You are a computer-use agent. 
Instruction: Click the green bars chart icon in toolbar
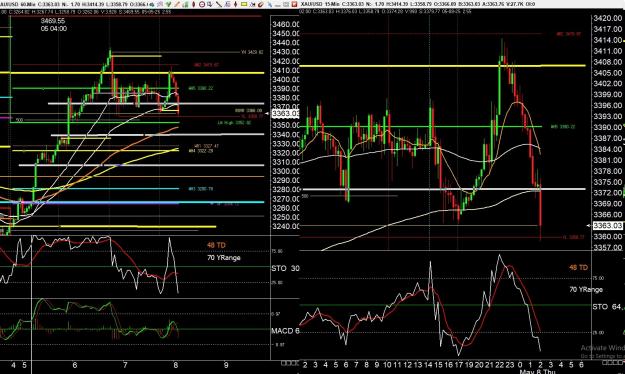(x=185, y=5)
